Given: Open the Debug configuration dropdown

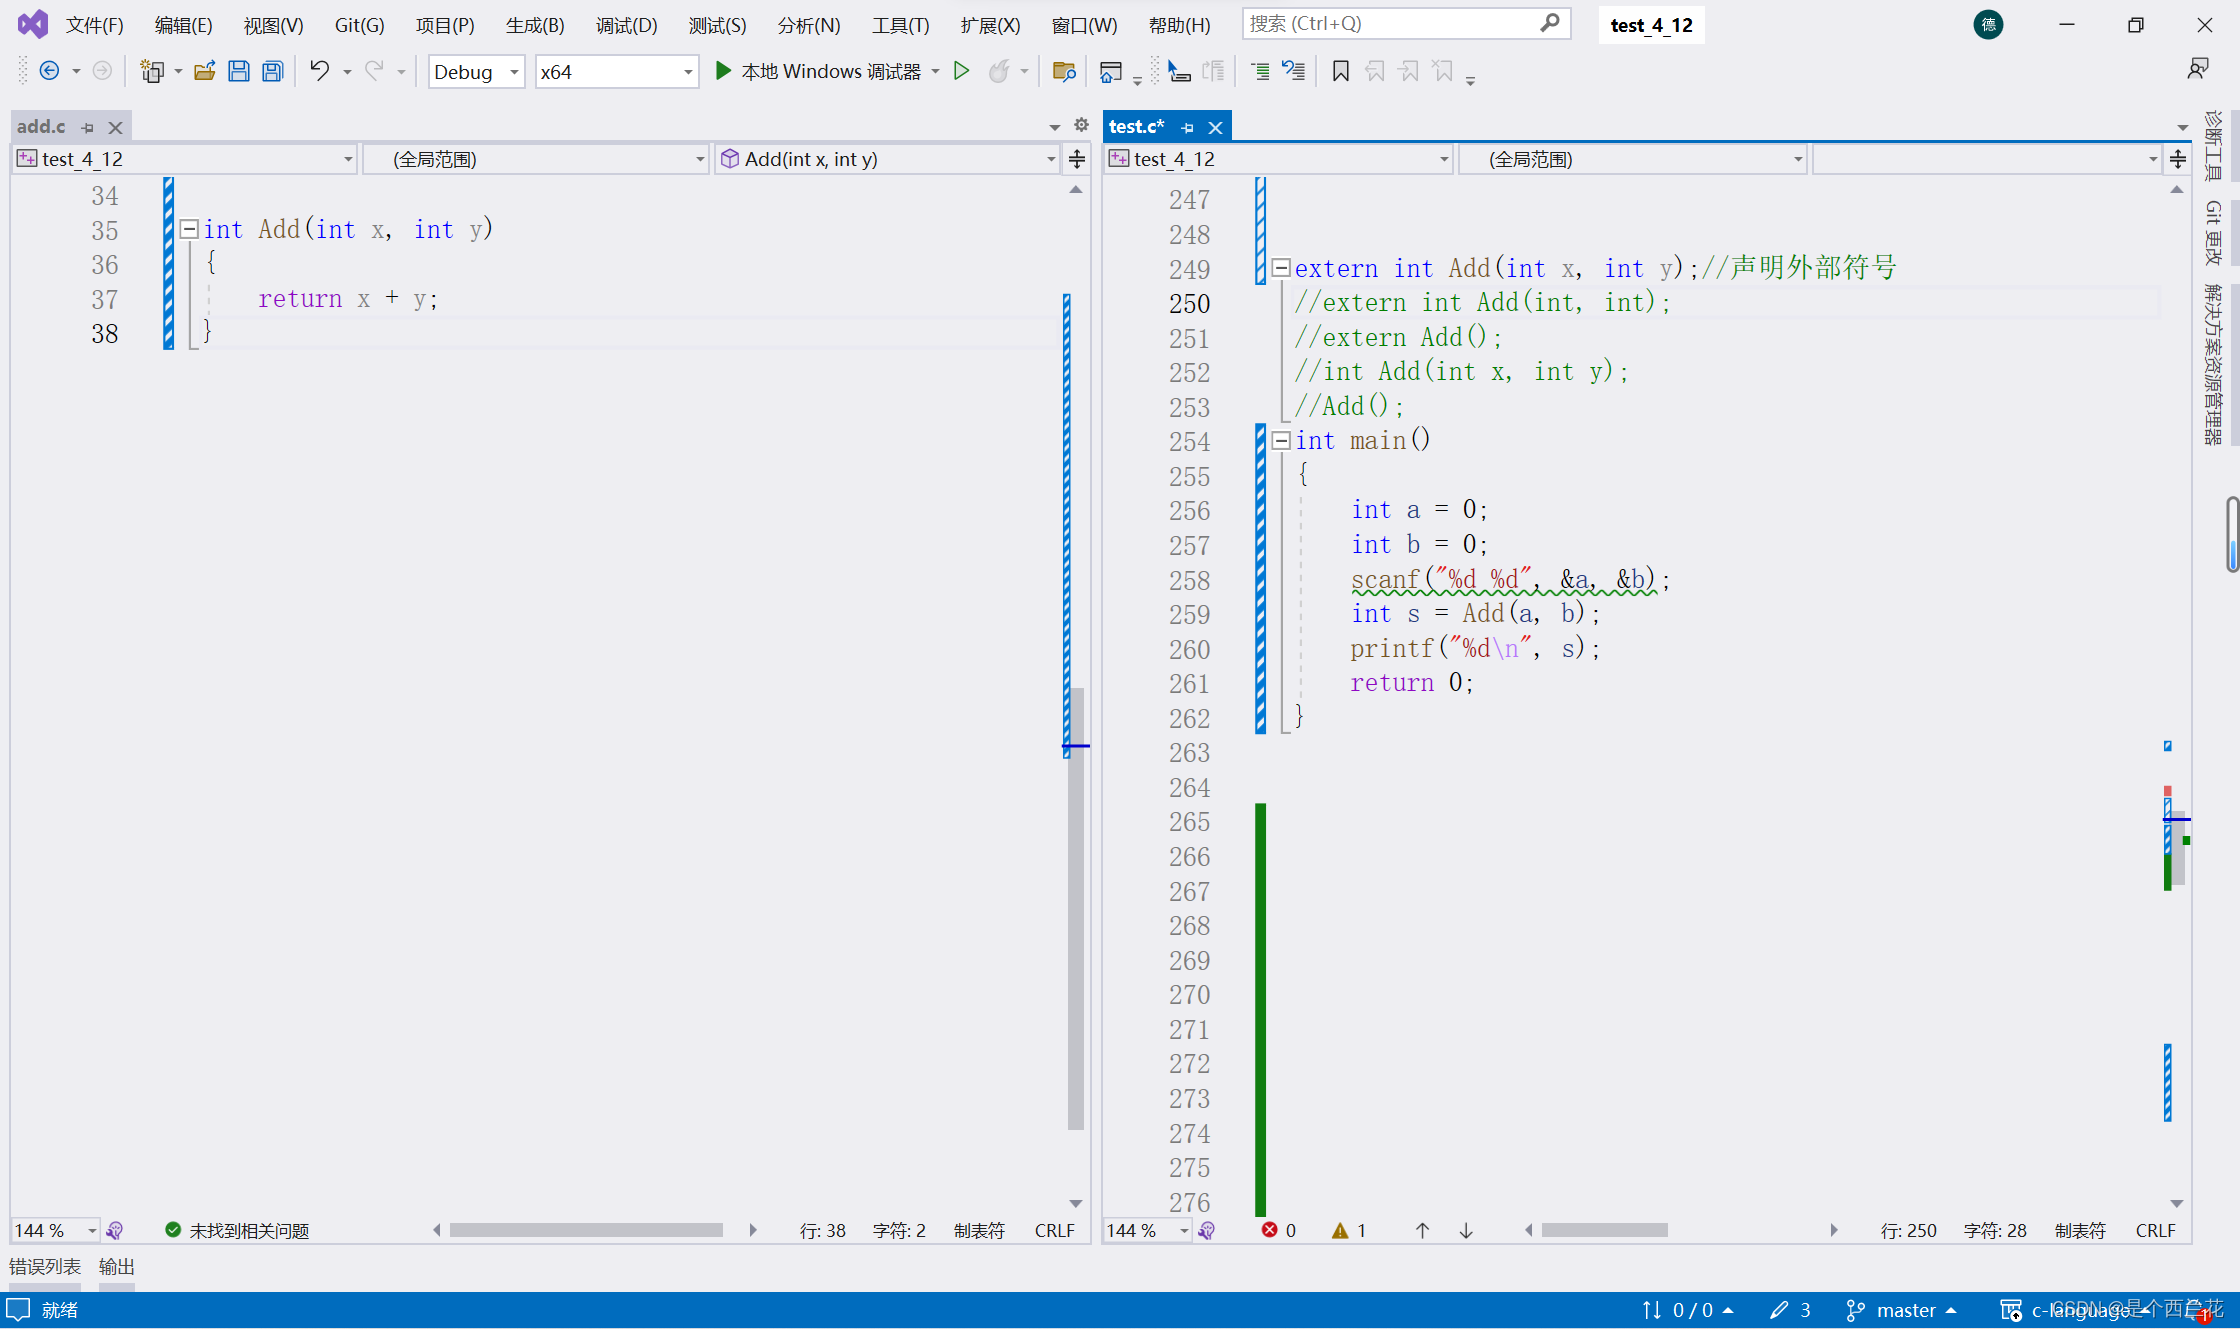Looking at the screenshot, I should [476, 72].
